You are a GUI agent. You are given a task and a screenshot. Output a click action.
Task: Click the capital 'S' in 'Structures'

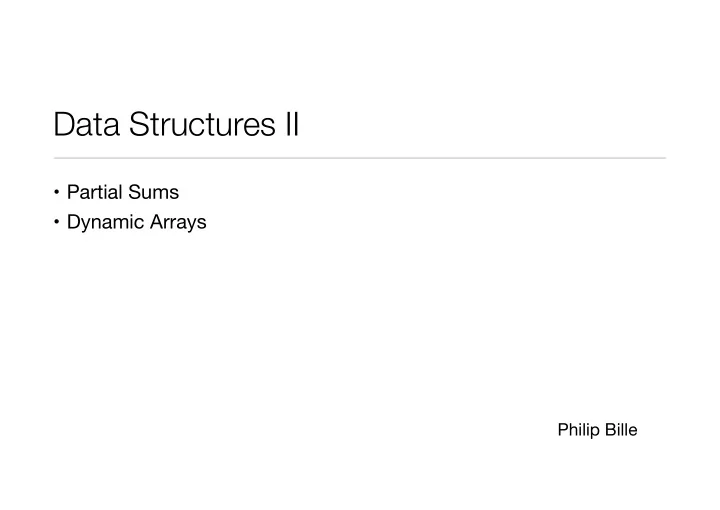pos(139,124)
